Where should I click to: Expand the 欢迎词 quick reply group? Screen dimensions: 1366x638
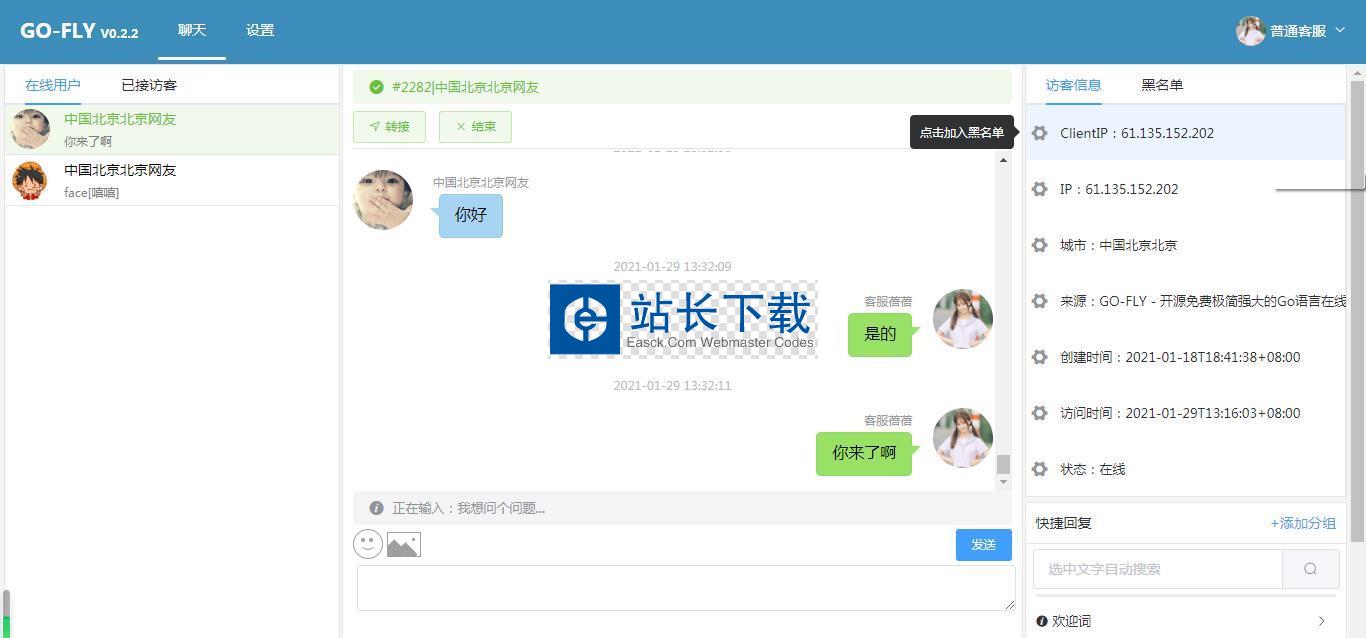(1321, 621)
